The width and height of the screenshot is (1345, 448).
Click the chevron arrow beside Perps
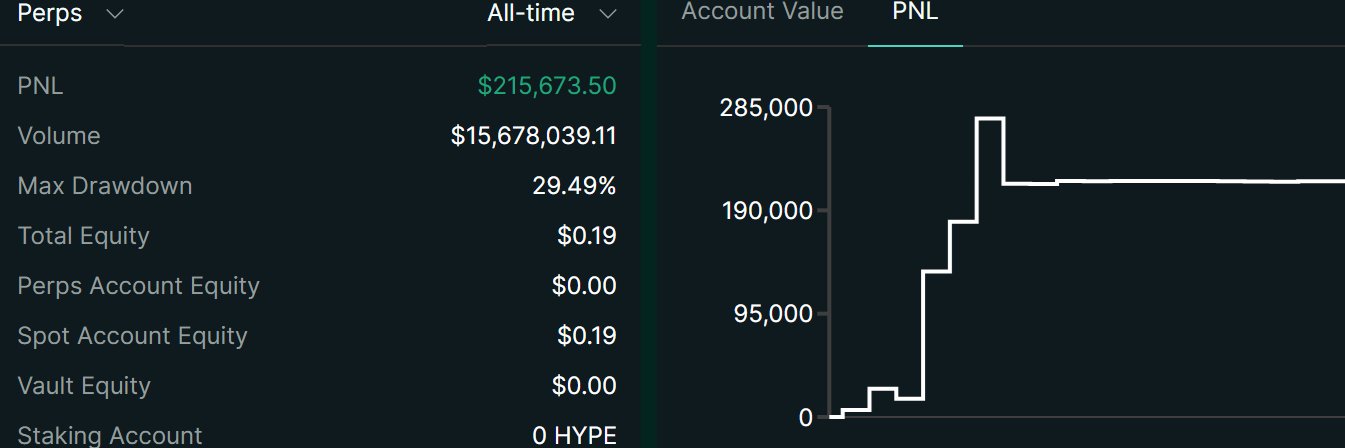pos(114,14)
